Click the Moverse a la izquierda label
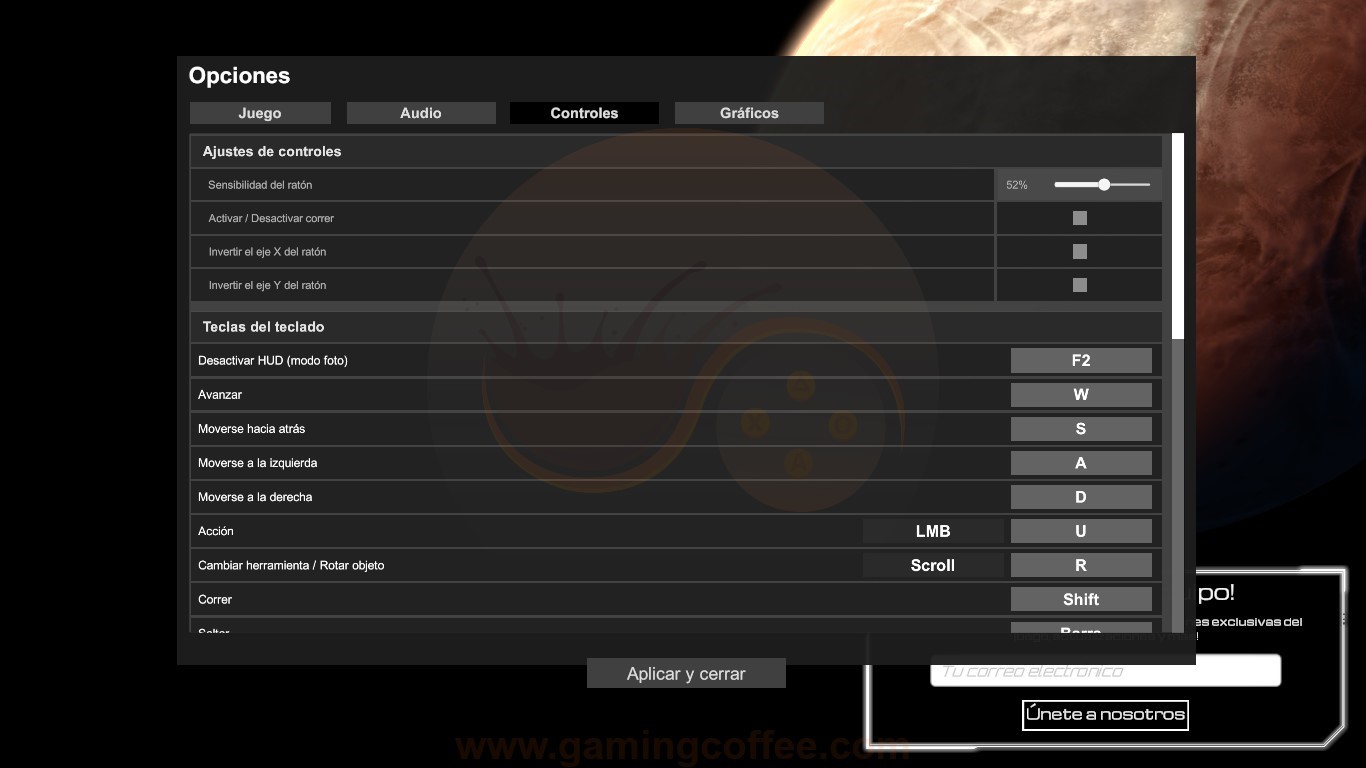 [x=258, y=463]
